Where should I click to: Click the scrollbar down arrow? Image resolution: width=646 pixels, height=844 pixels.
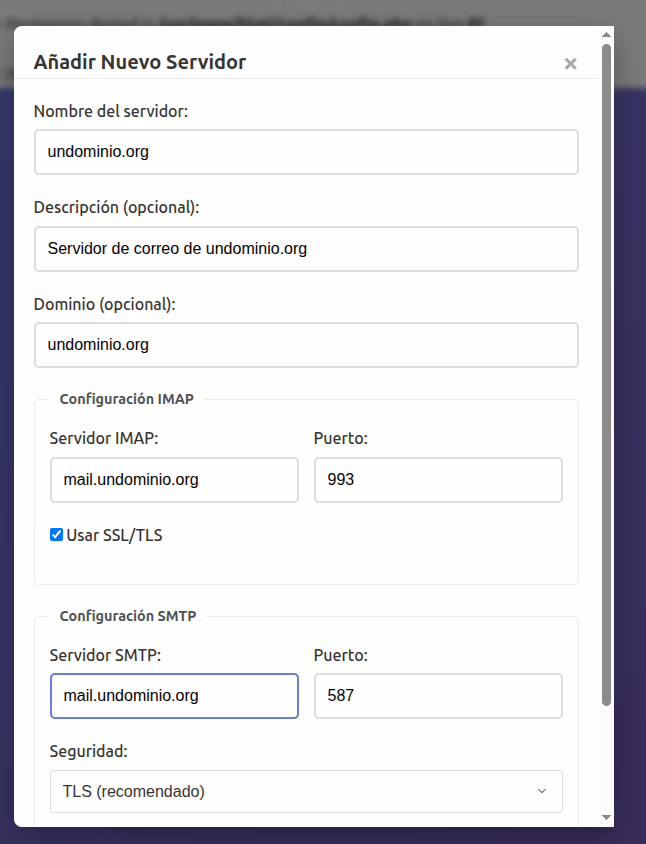[x=606, y=818]
